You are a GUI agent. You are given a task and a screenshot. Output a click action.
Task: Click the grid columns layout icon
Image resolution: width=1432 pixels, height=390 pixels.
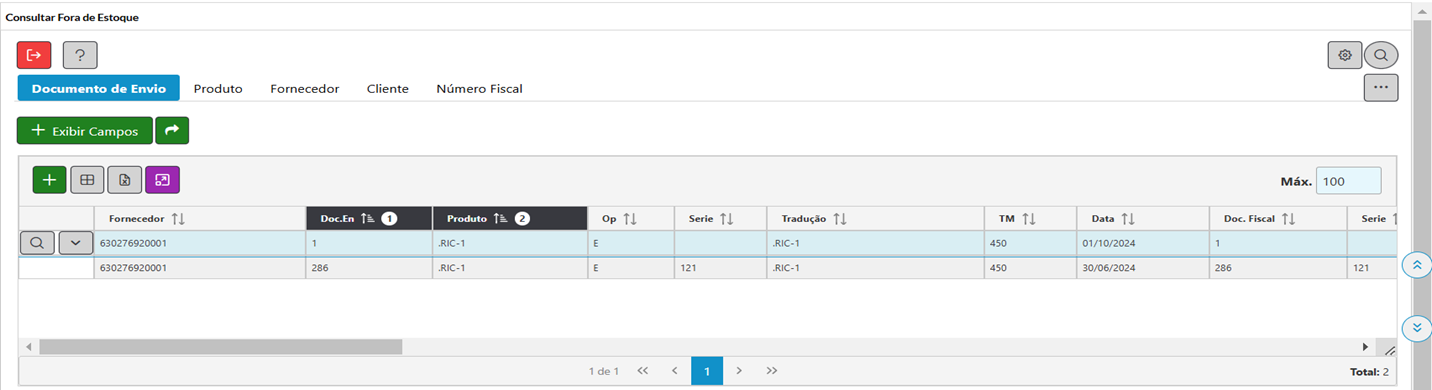[87, 180]
